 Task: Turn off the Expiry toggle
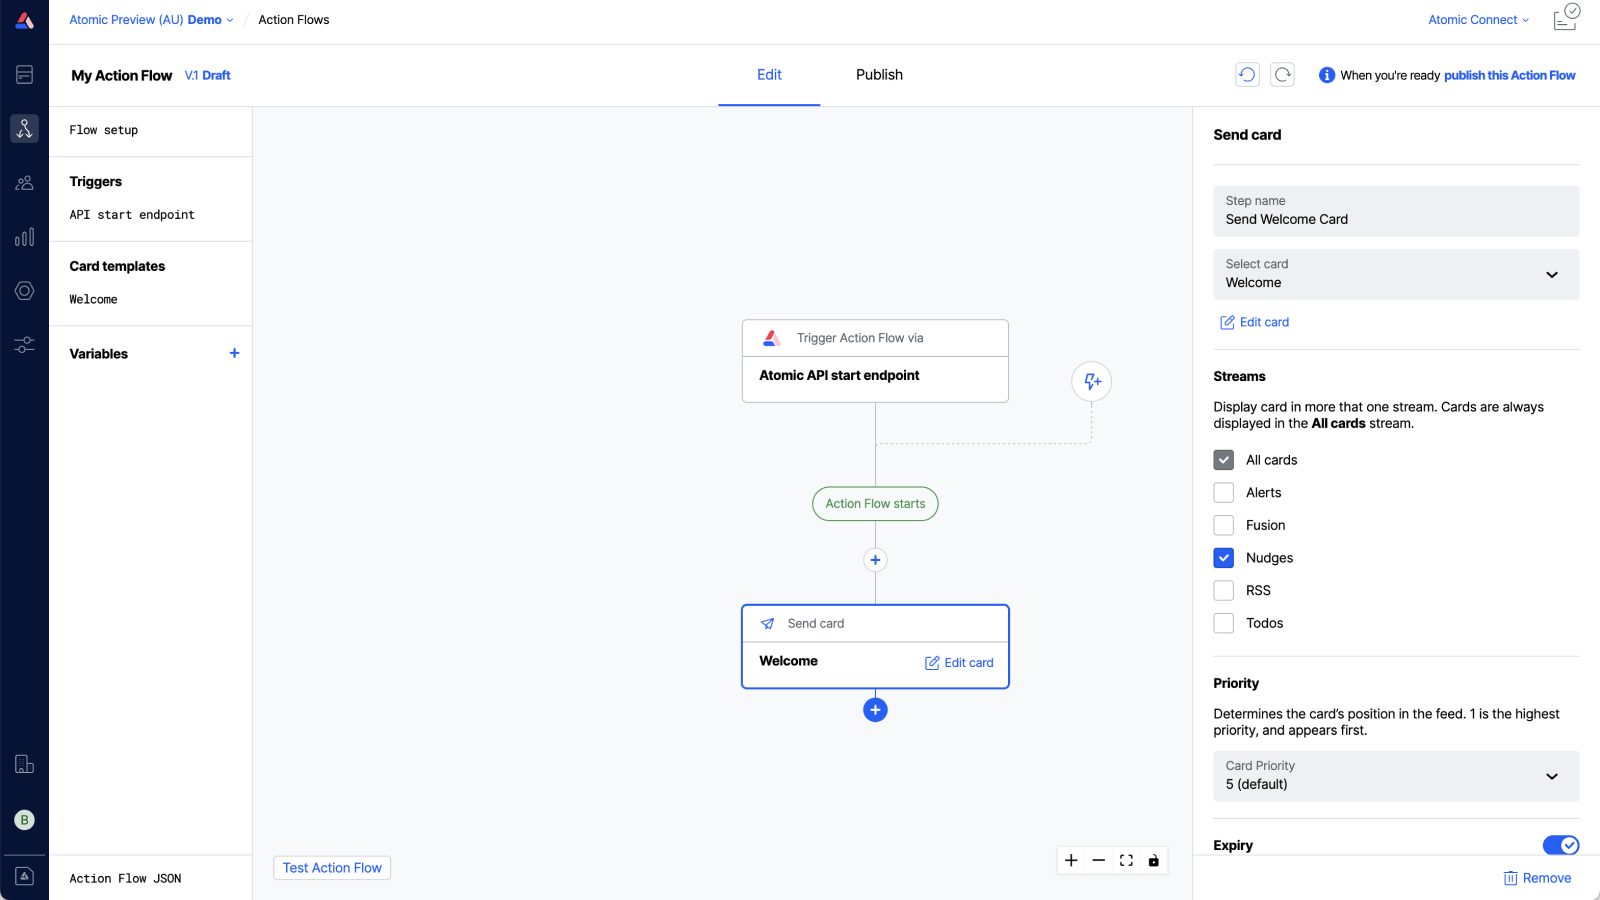click(x=1561, y=845)
